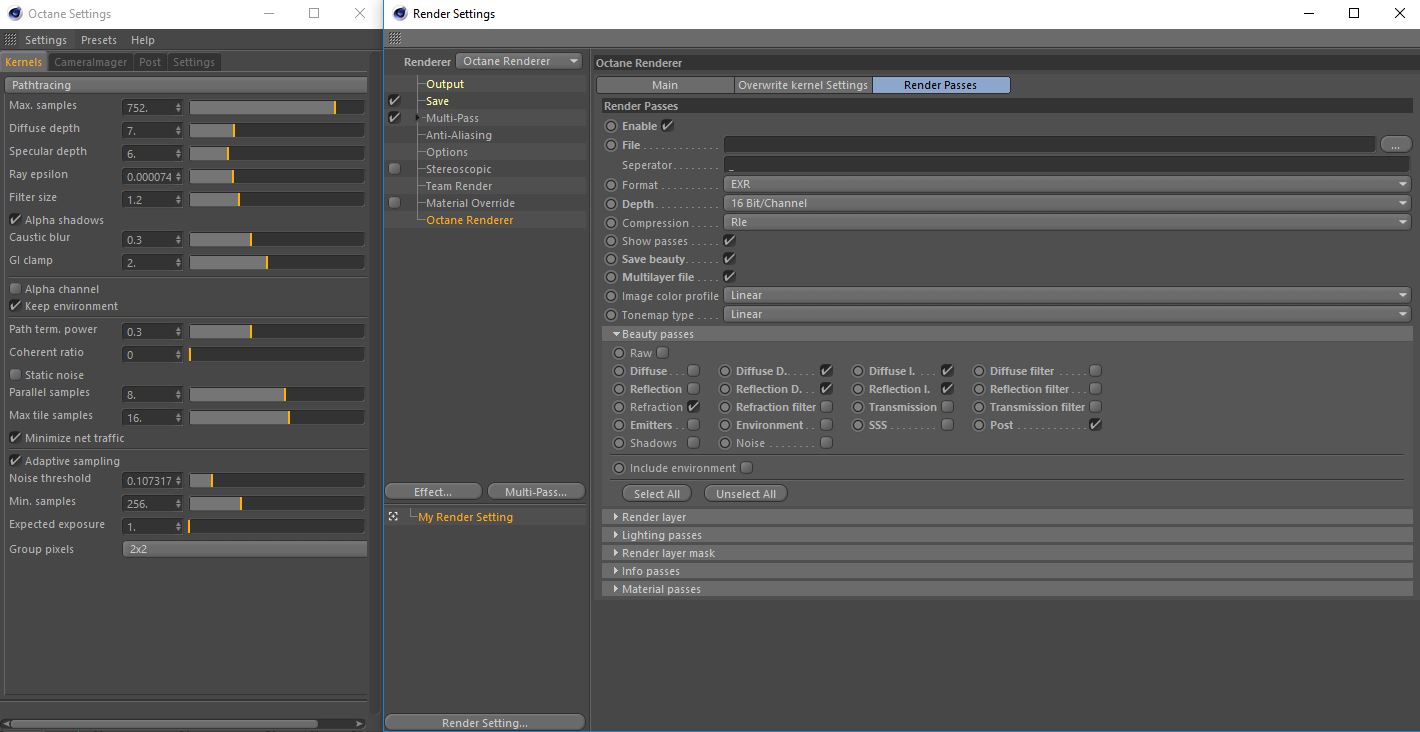Switch to the Main tab

(x=665, y=85)
